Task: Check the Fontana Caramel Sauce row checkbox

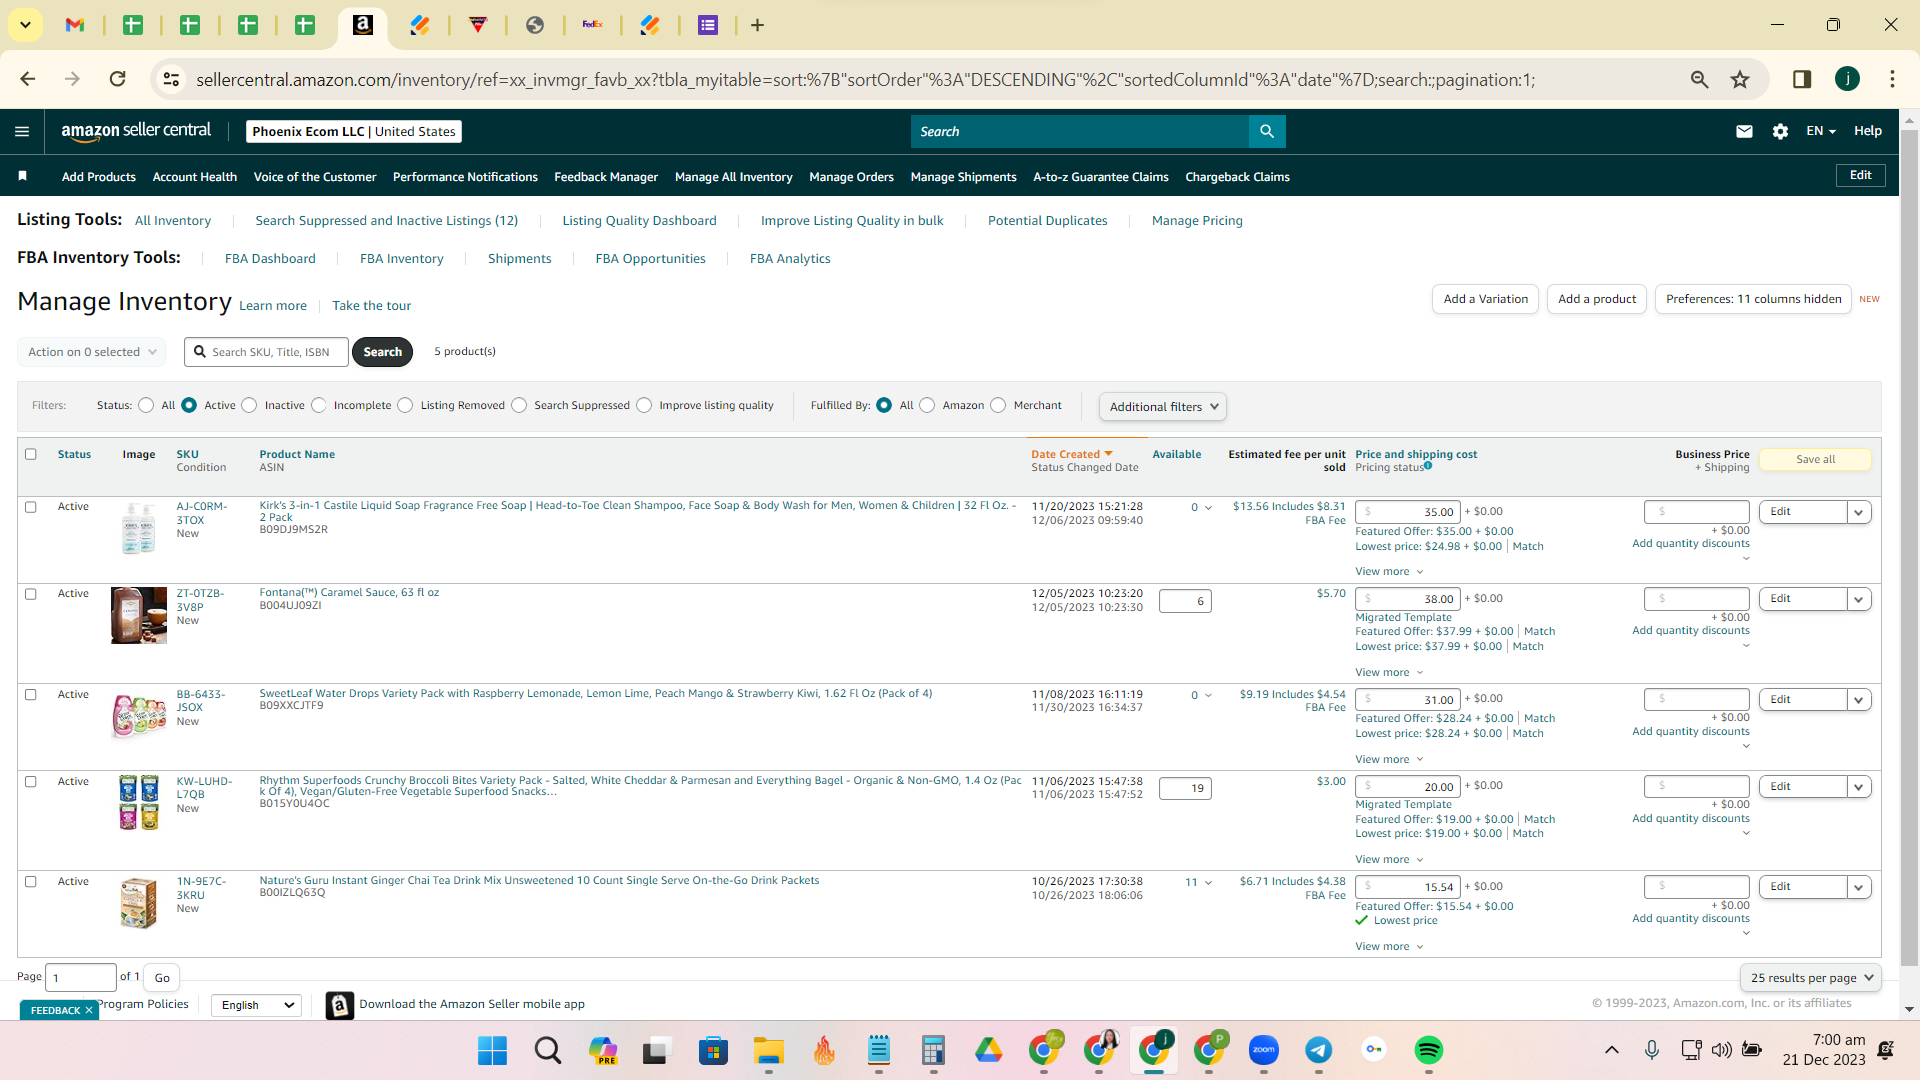Action: [x=31, y=594]
